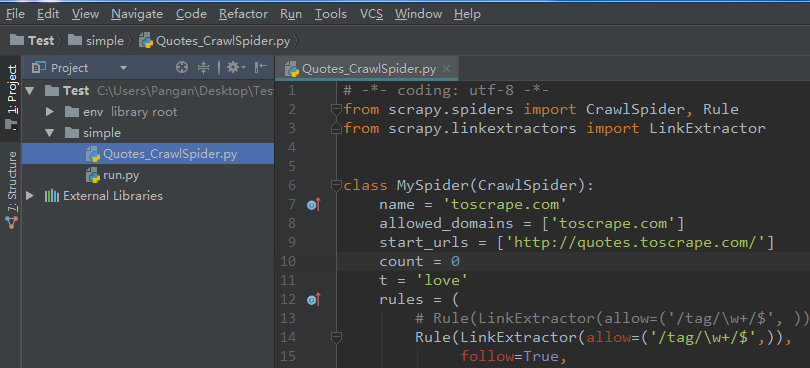Click the Scroll from Source target icon
The width and height of the screenshot is (810, 368).
point(181,67)
